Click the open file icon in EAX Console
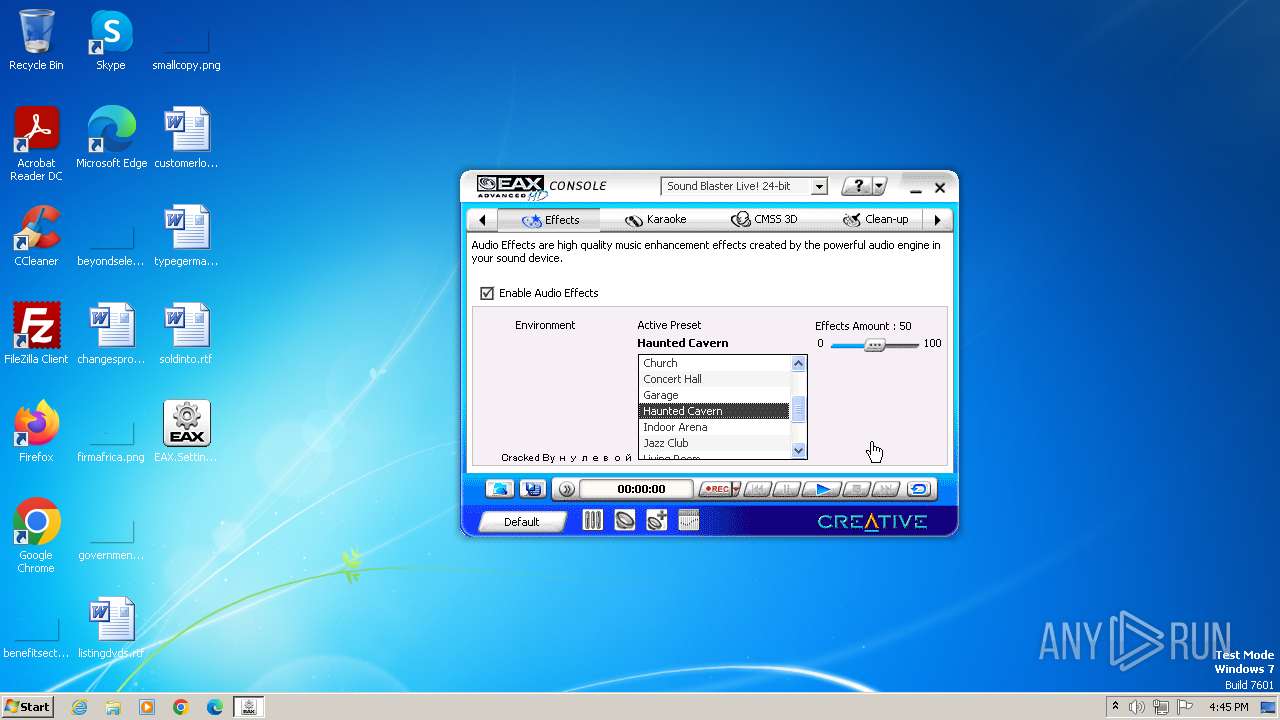Image resolution: width=1280 pixels, height=720 pixels. pos(500,489)
